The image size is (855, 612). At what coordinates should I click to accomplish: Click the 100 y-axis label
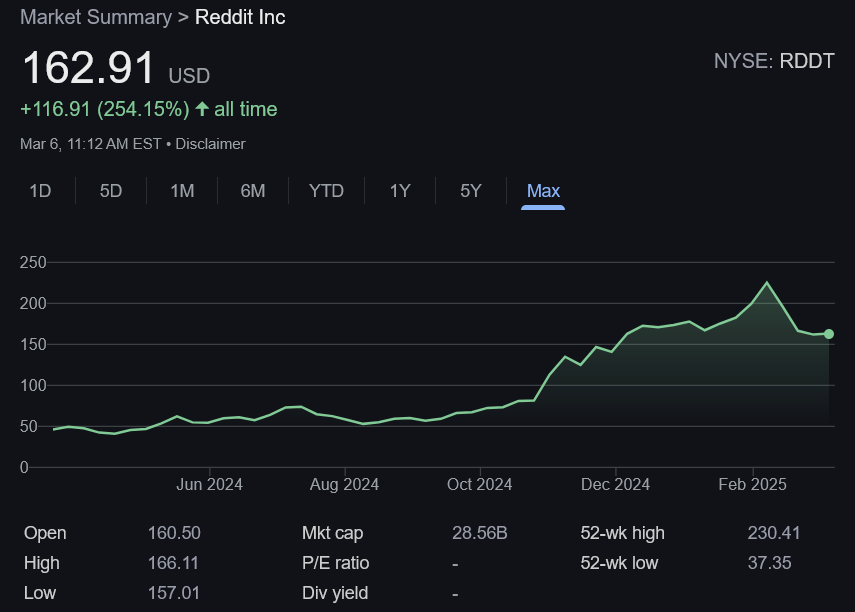33,385
